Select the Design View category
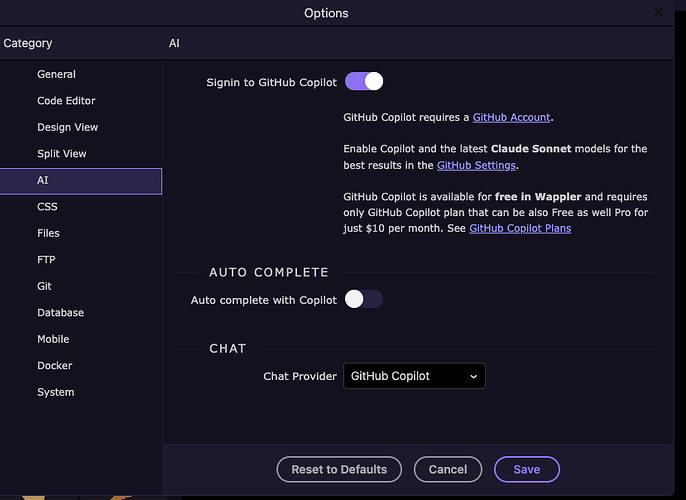The width and height of the screenshot is (686, 500). 67,127
